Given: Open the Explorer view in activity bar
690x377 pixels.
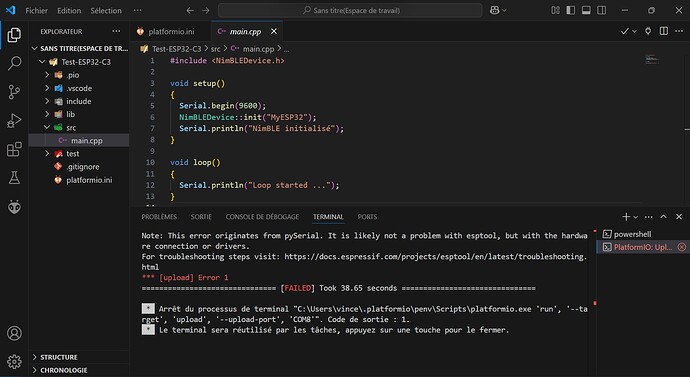Looking at the screenshot, I should (14, 35).
